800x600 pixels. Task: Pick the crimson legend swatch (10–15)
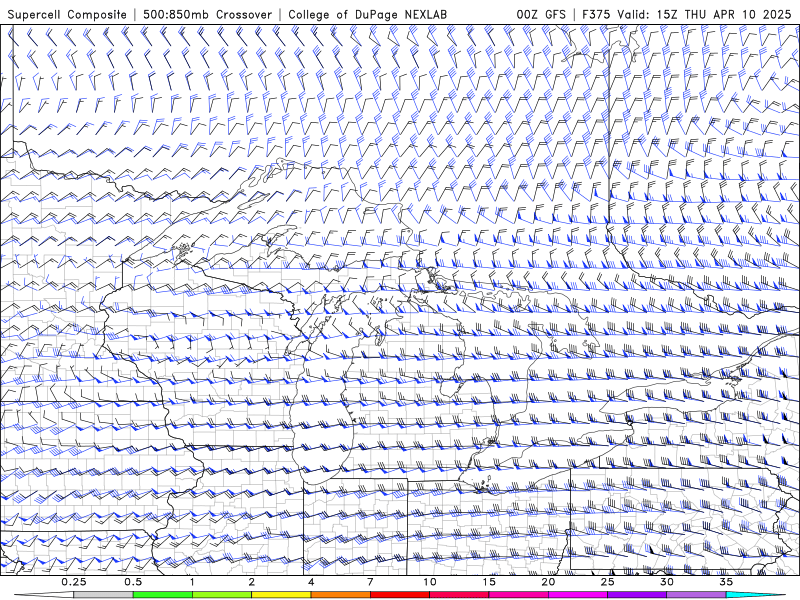point(459,595)
